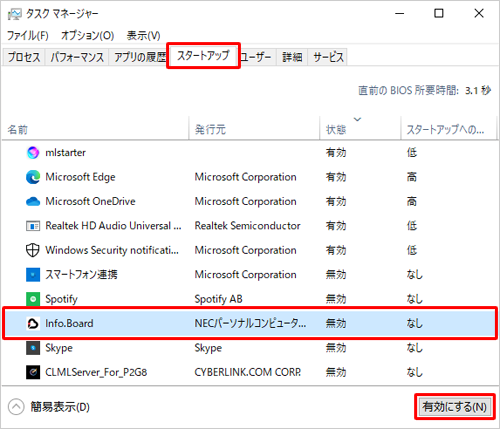Select the Microsoft OneDrive name text
The image size is (500, 429).
pos(90,201)
